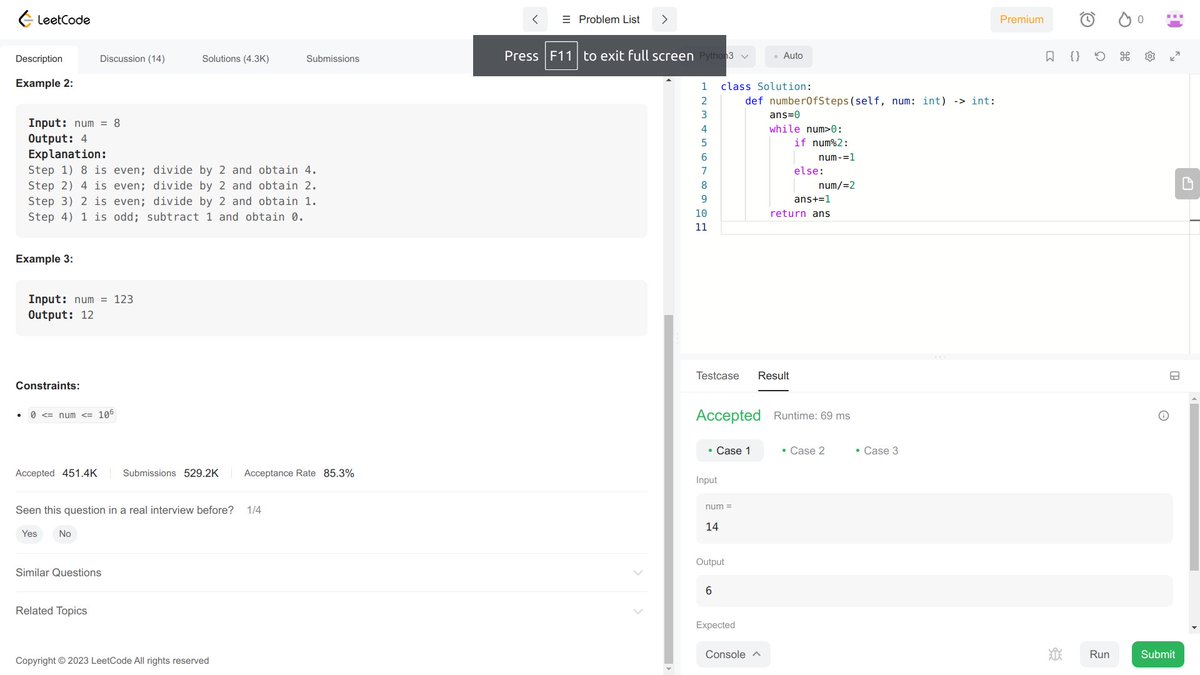The image size is (1200, 675).
Task: Select the Result tab
Action: (x=773, y=376)
